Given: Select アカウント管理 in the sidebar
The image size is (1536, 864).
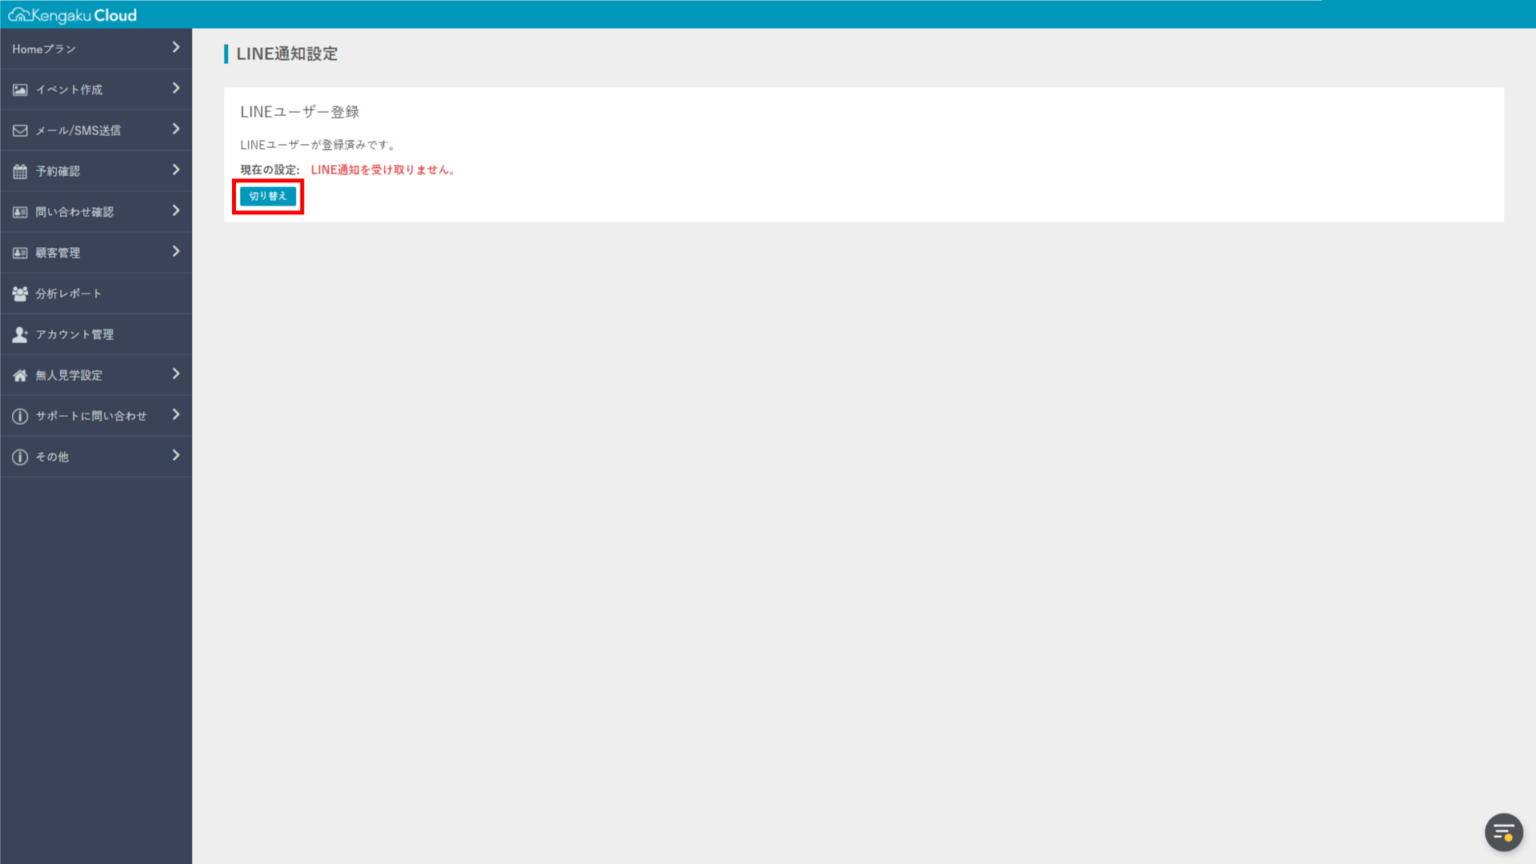Looking at the screenshot, I should (x=74, y=335).
